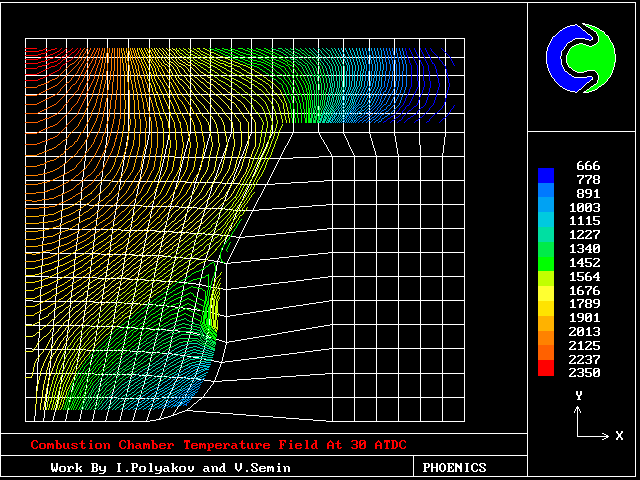Click the blue contours near bottom of bowl
This screenshot has height=480, width=640.
coord(180,395)
